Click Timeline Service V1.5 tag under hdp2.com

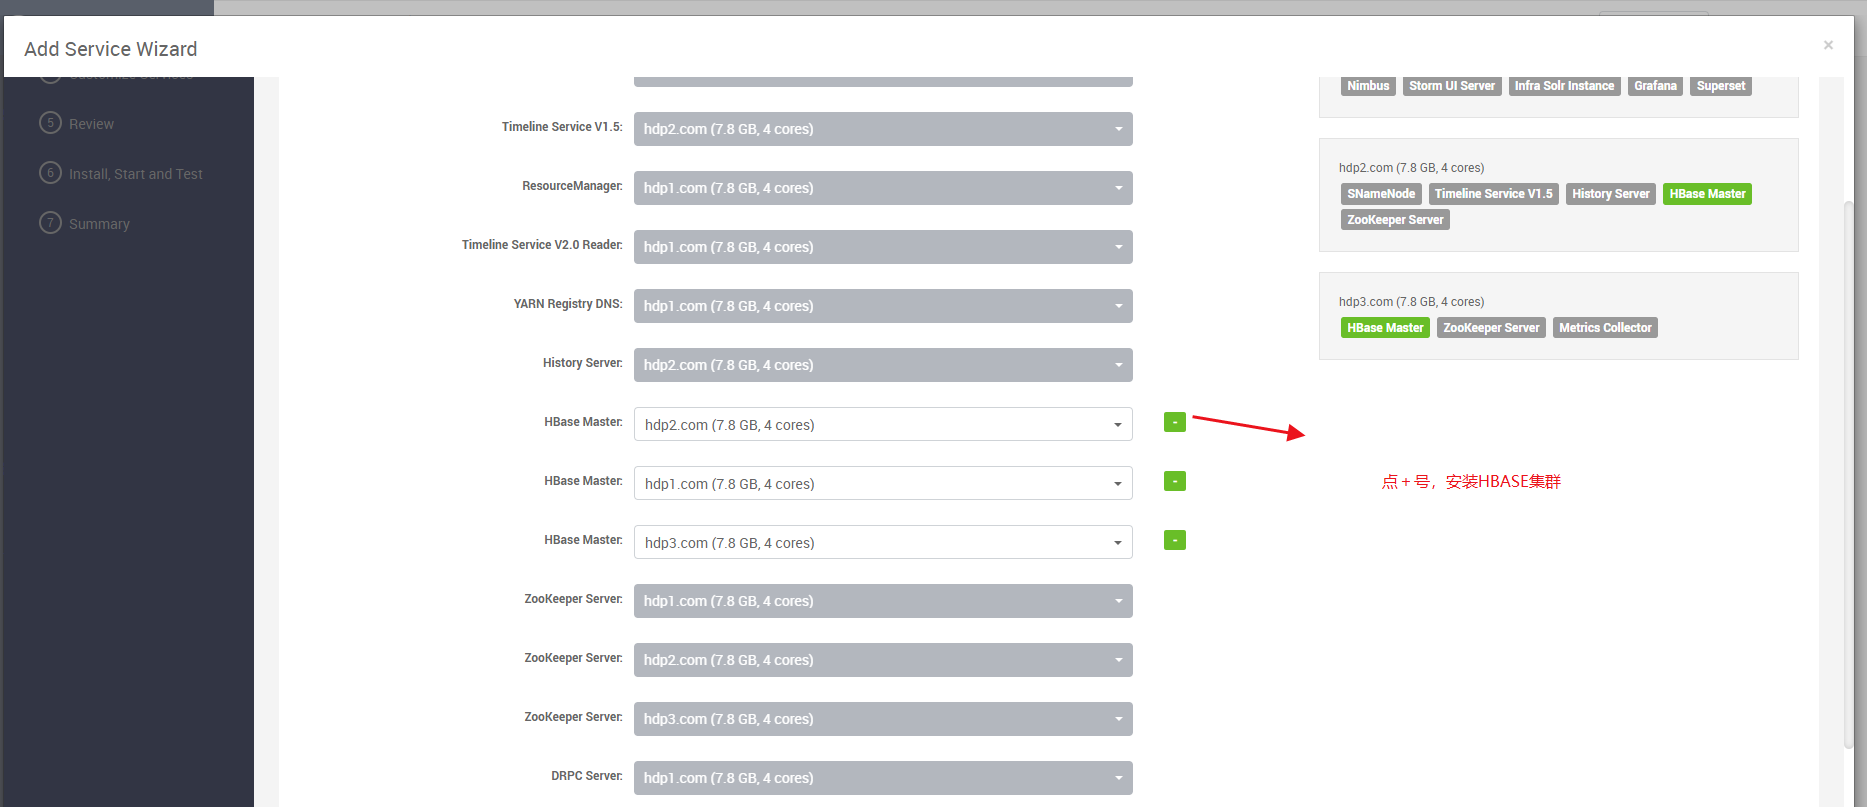1493,194
